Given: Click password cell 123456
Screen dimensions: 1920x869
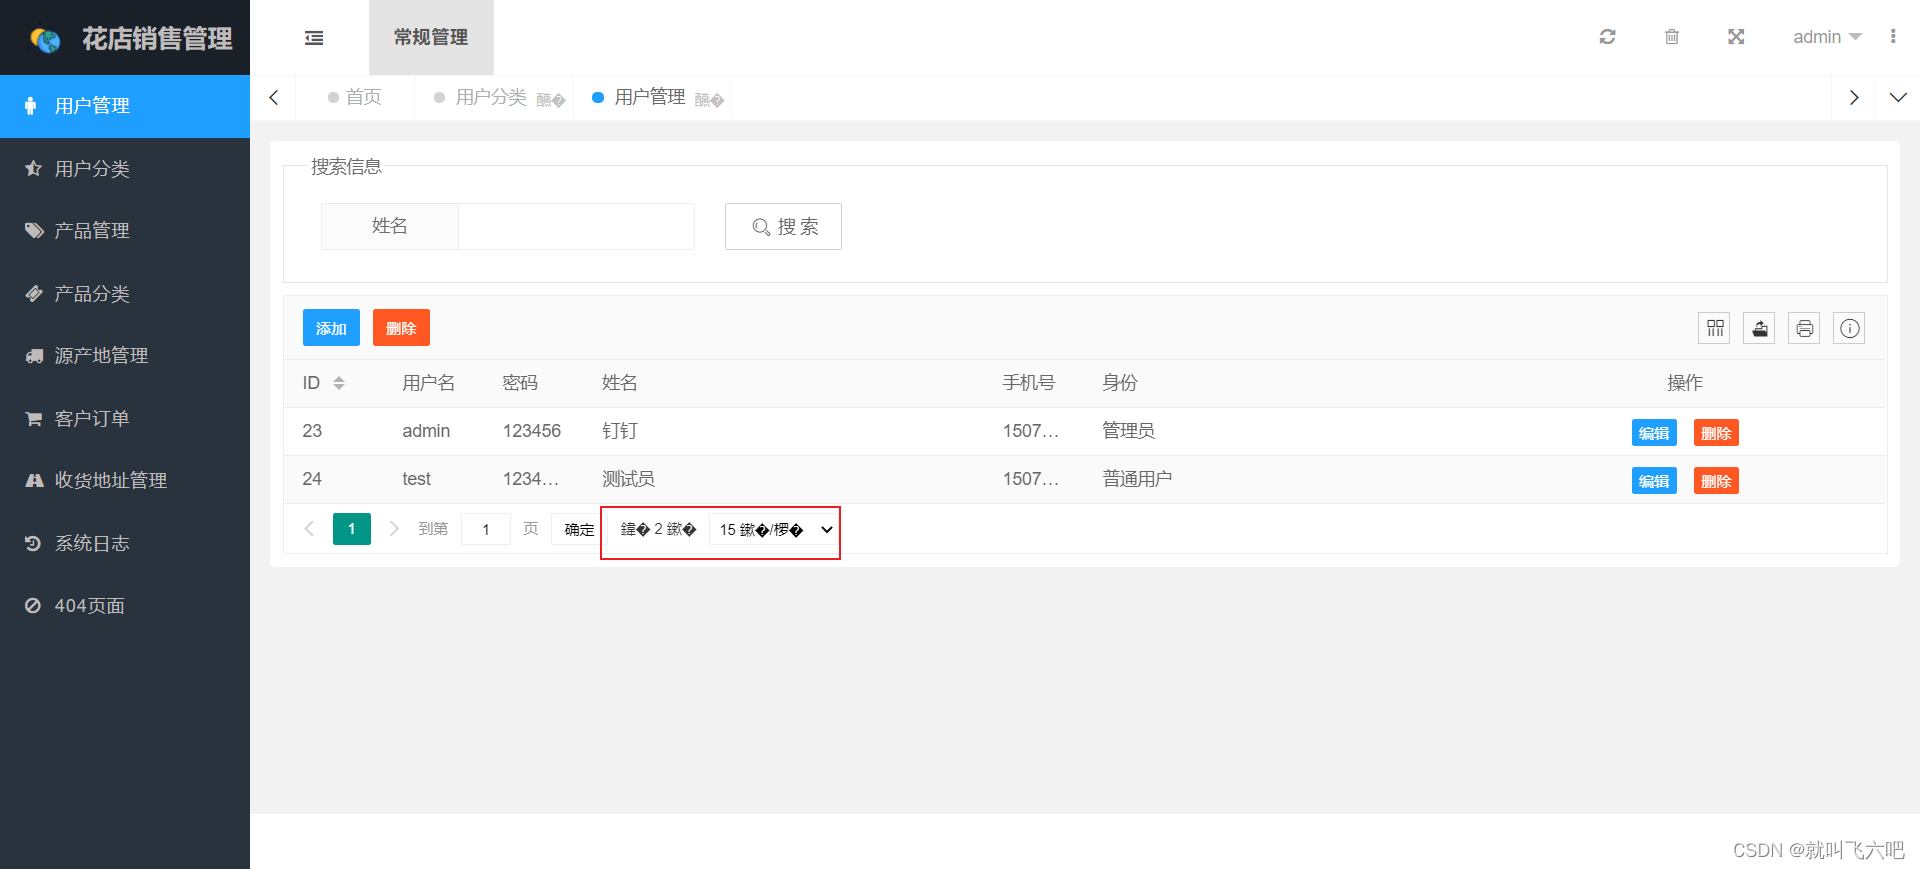Looking at the screenshot, I should (532, 431).
